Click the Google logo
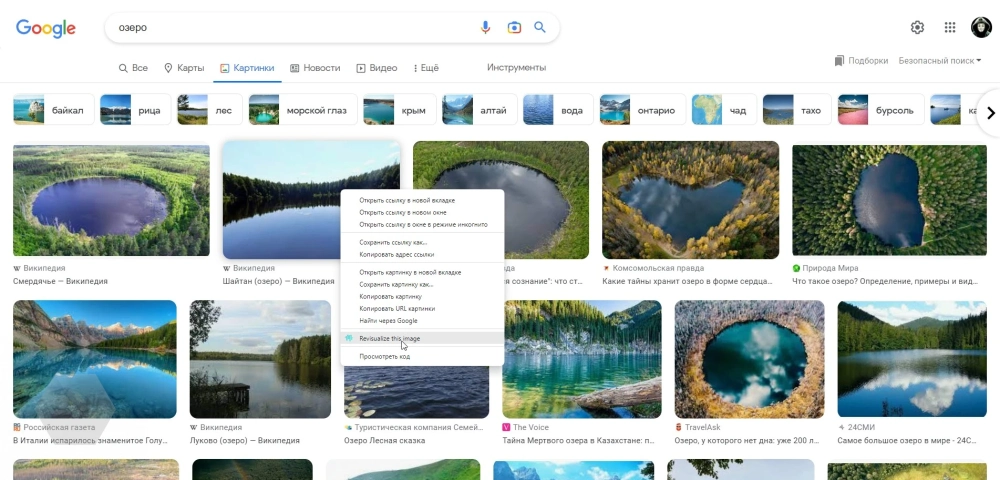 coord(46,29)
